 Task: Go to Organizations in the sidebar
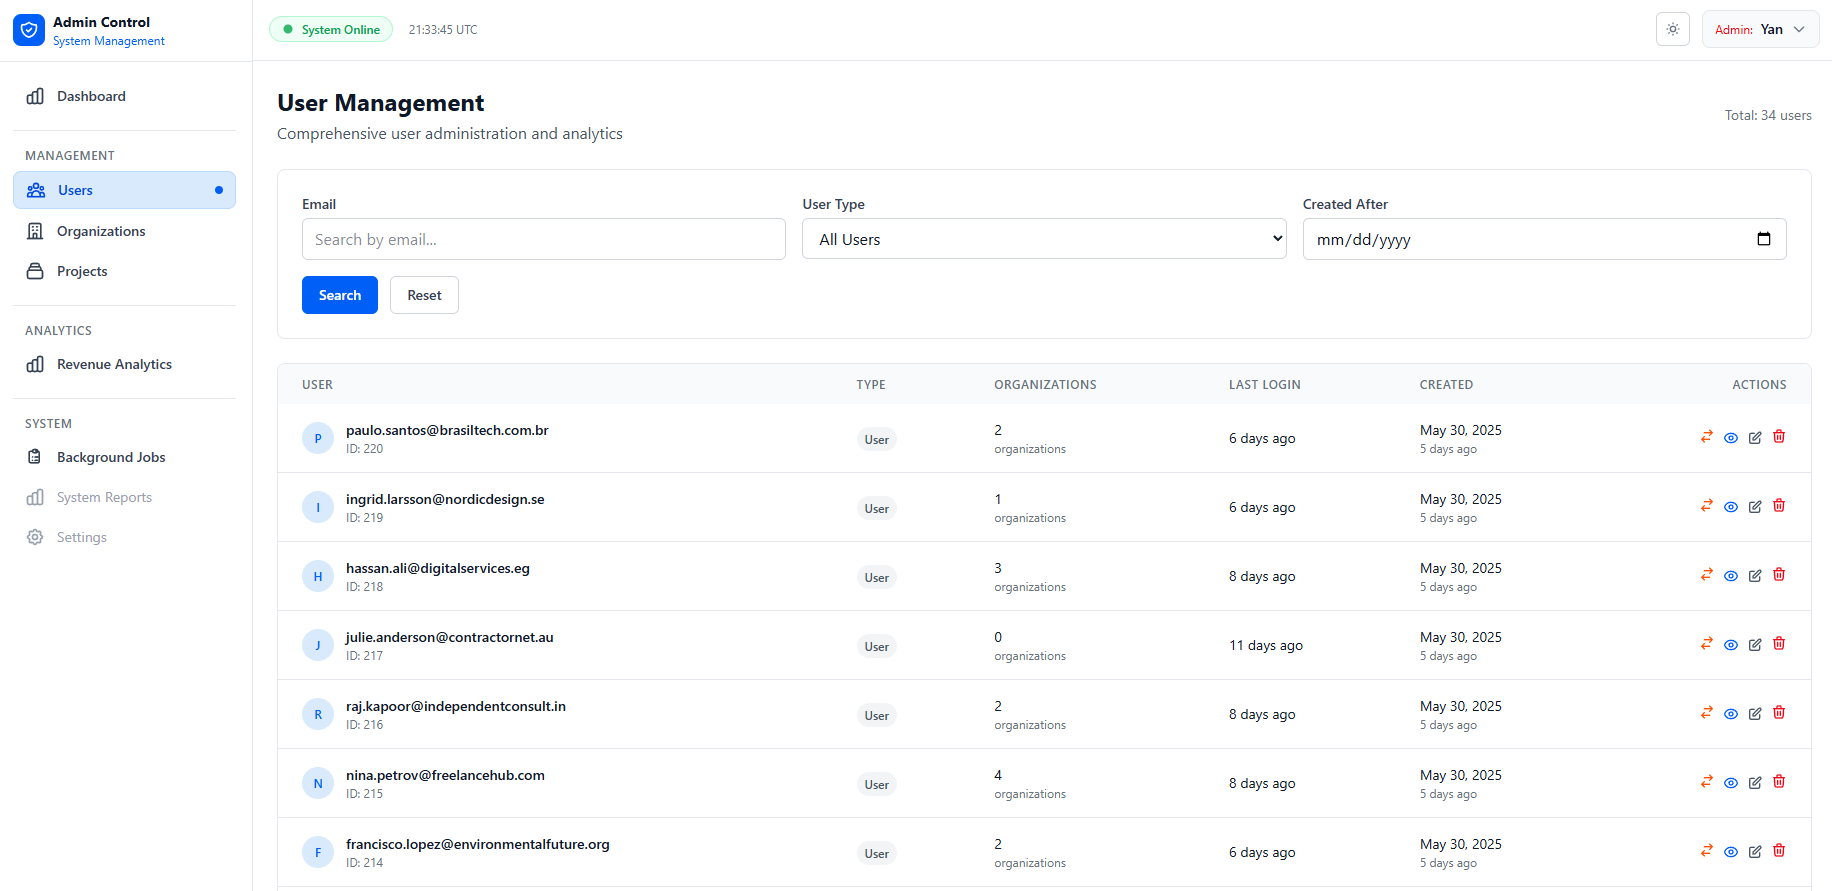point(101,231)
